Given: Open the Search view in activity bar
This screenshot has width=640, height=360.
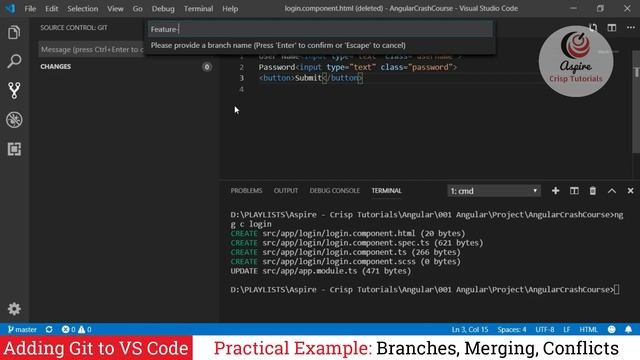Looking at the screenshot, I should pyautogui.click(x=14, y=61).
